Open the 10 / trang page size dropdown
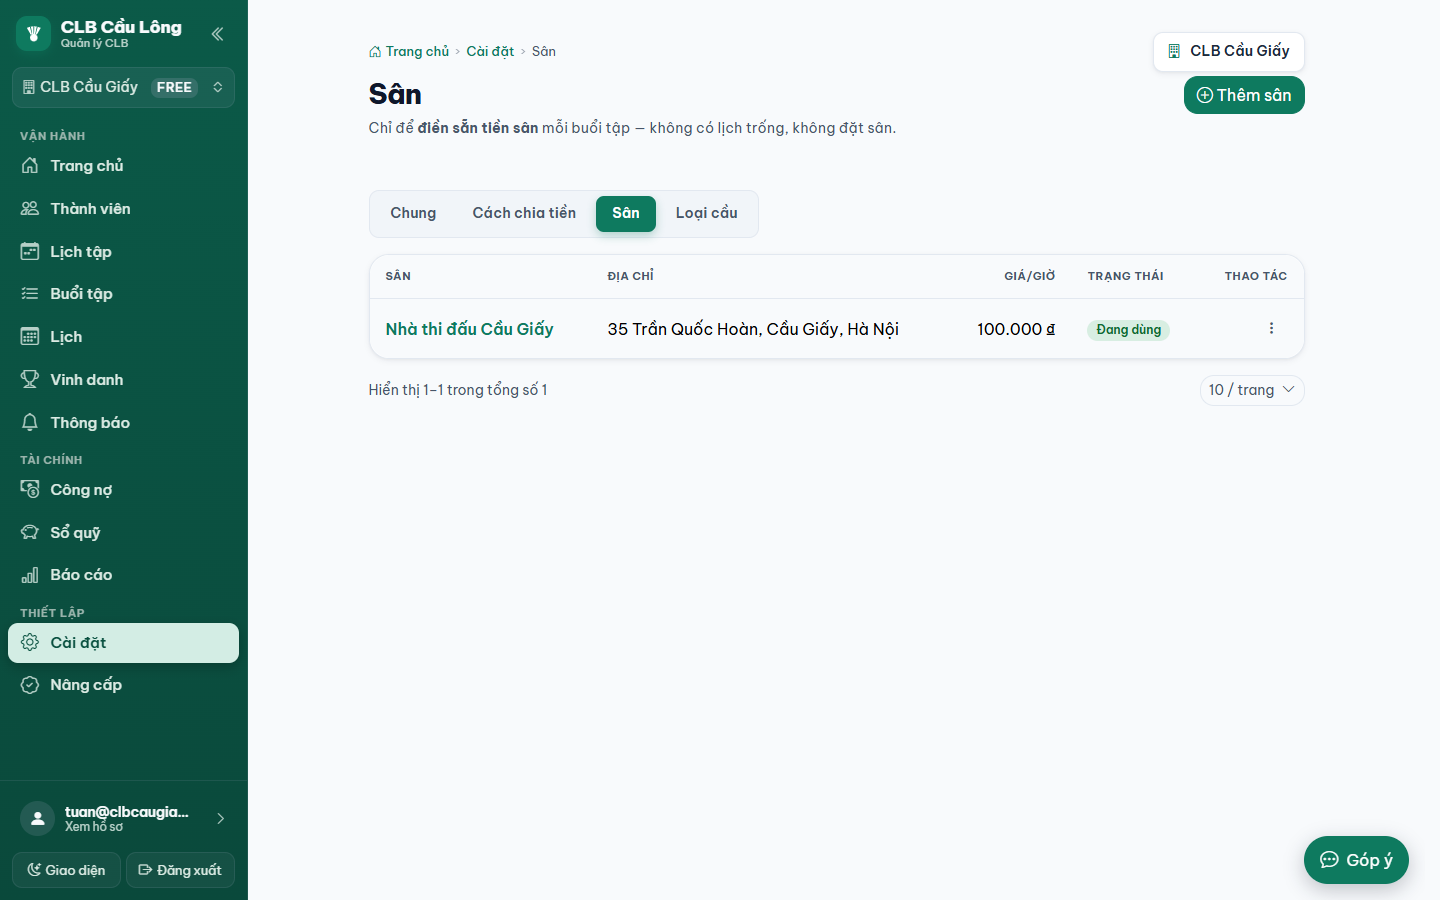This screenshot has width=1440, height=900. click(x=1252, y=390)
